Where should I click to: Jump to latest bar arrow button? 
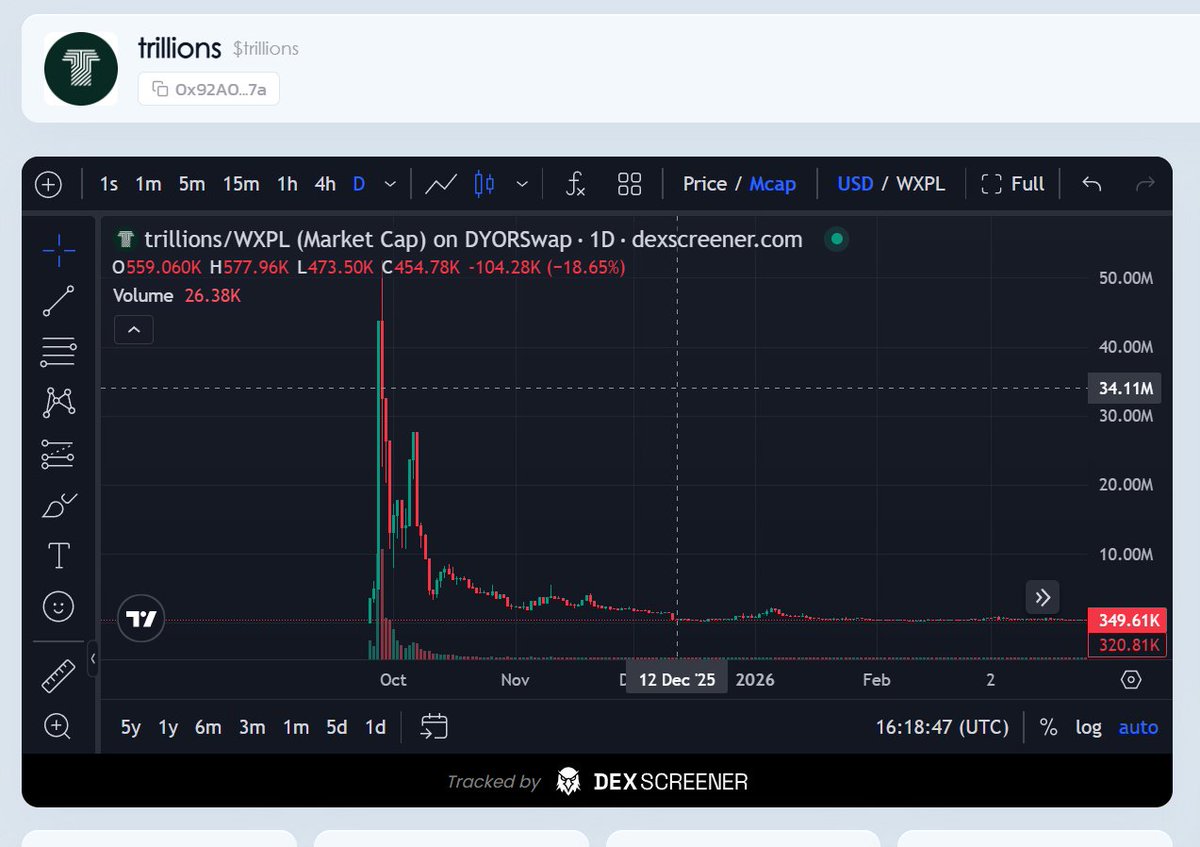coord(1042,598)
